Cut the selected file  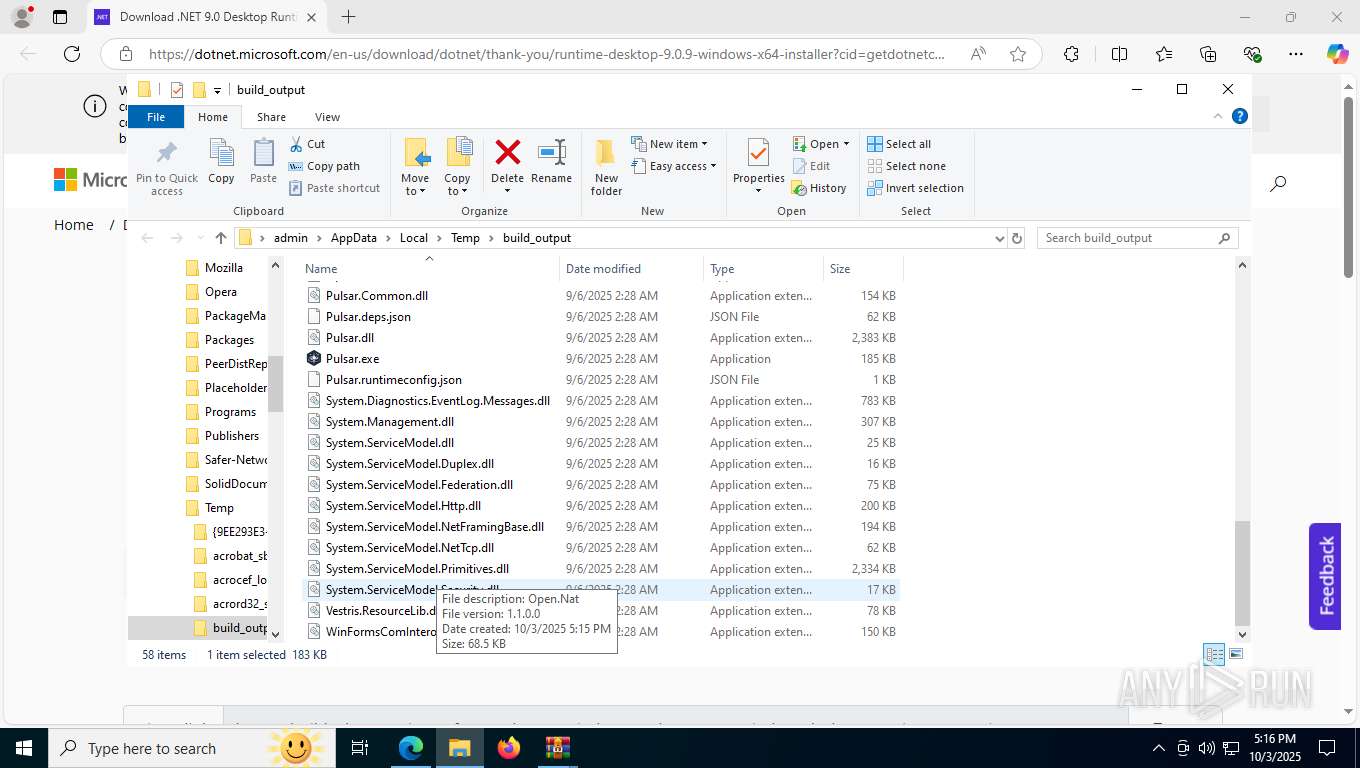click(x=307, y=144)
